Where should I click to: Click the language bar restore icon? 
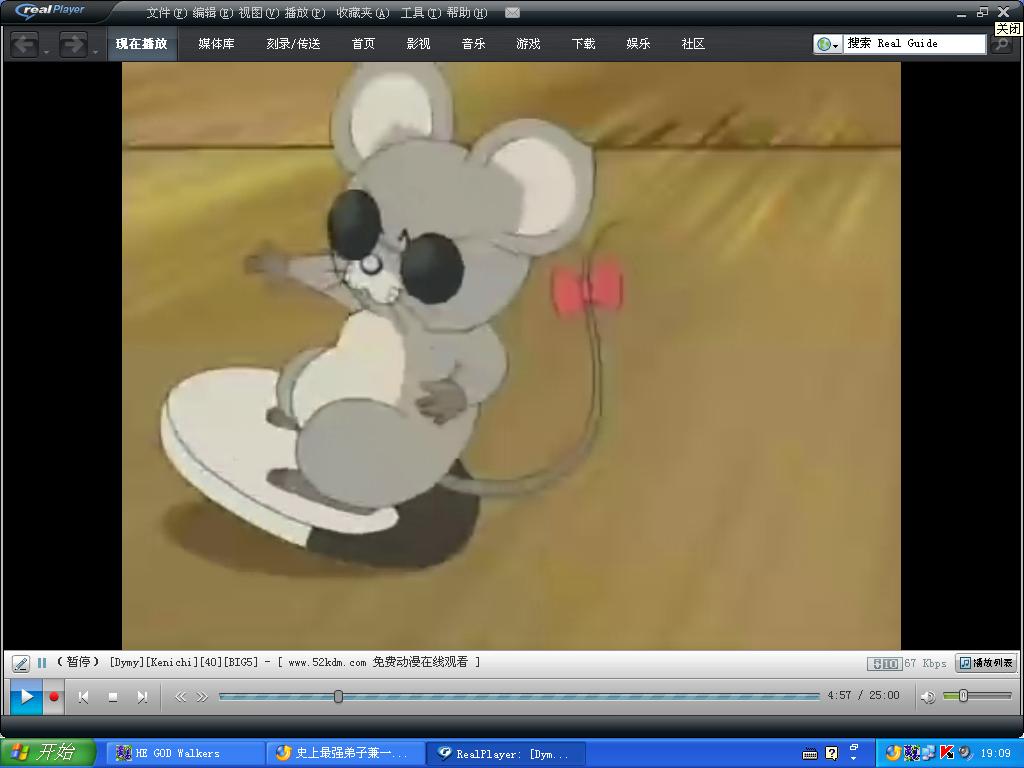point(854,748)
